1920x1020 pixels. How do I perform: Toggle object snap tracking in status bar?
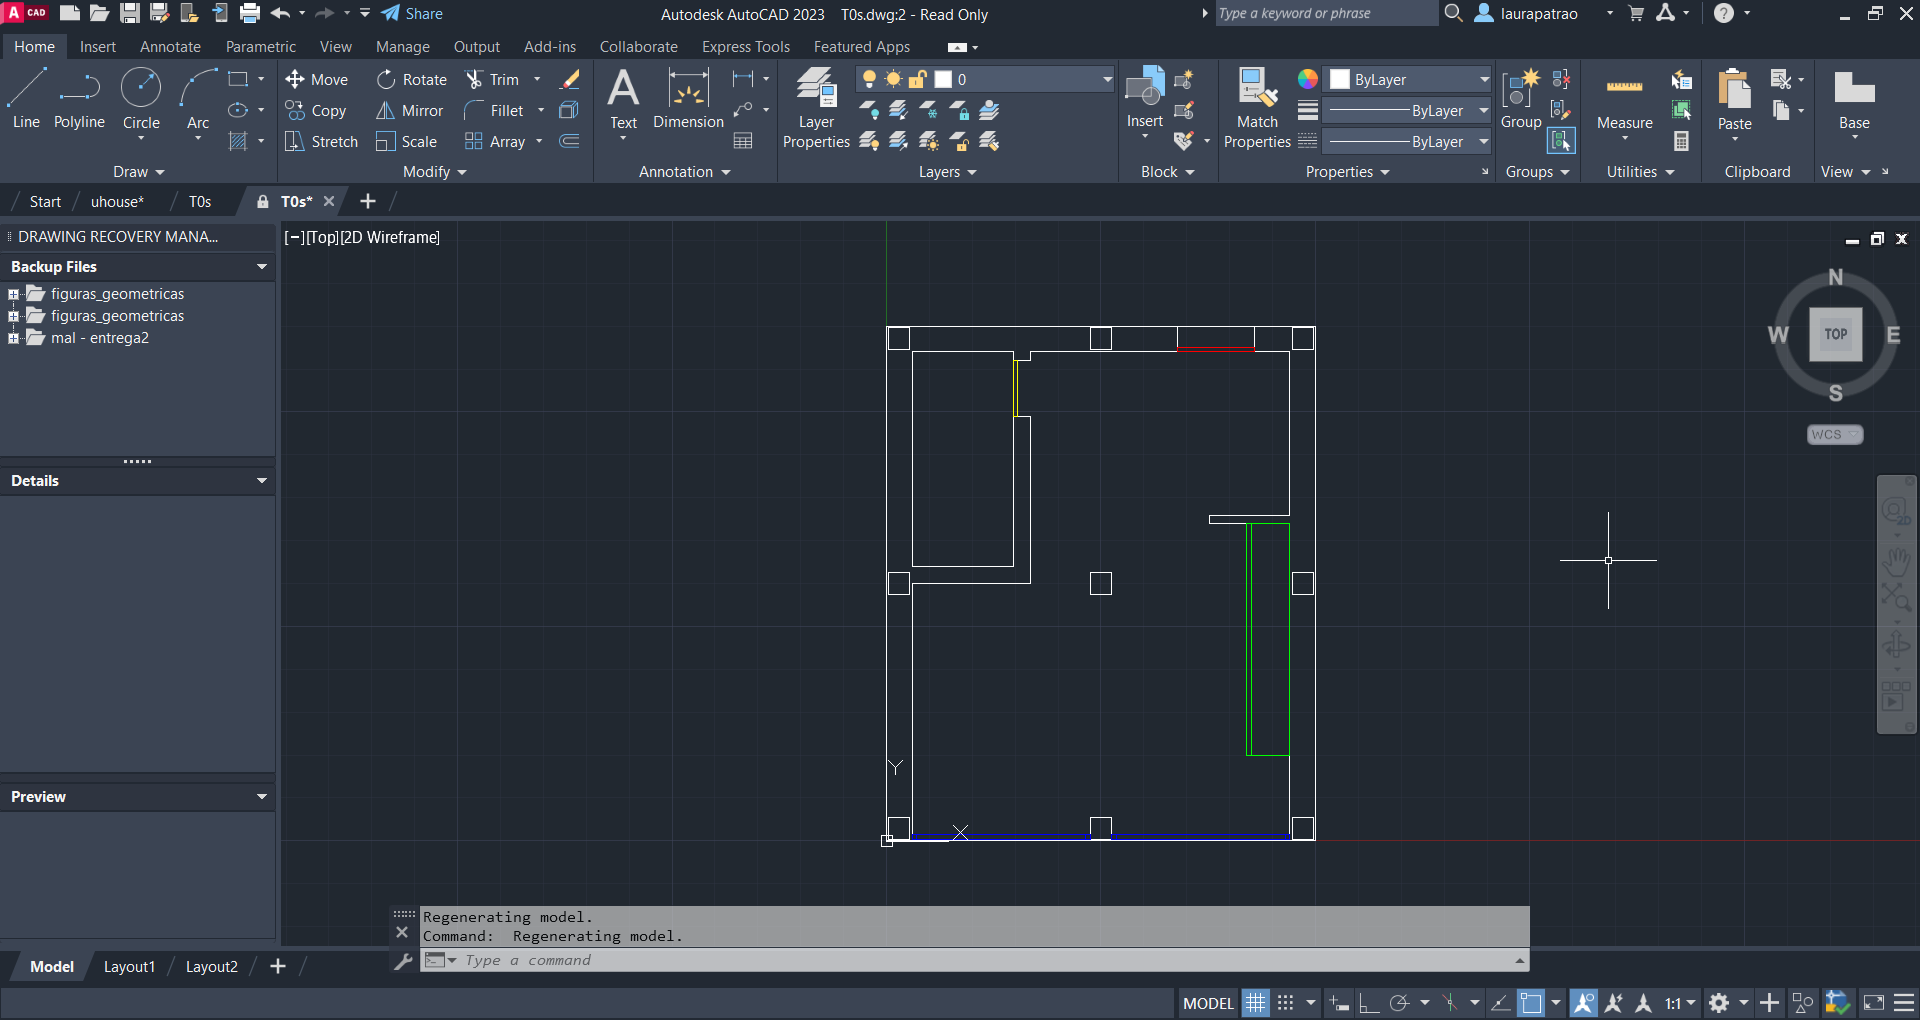(1500, 1003)
